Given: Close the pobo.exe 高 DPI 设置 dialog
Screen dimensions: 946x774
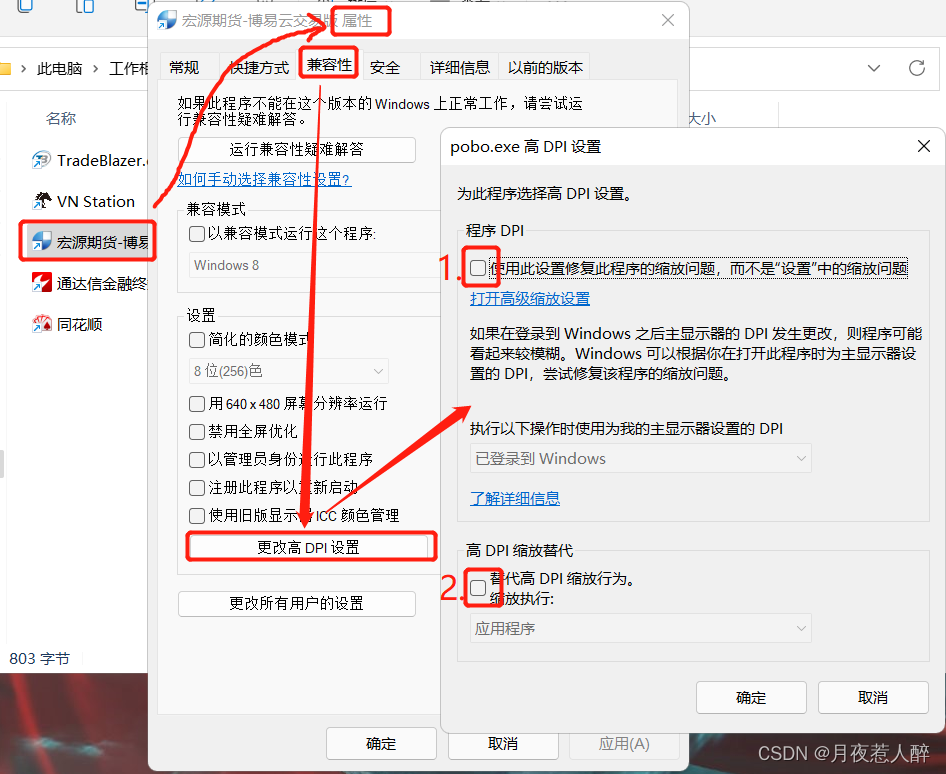Looking at the screenshot, I should [x=923, y=146].
